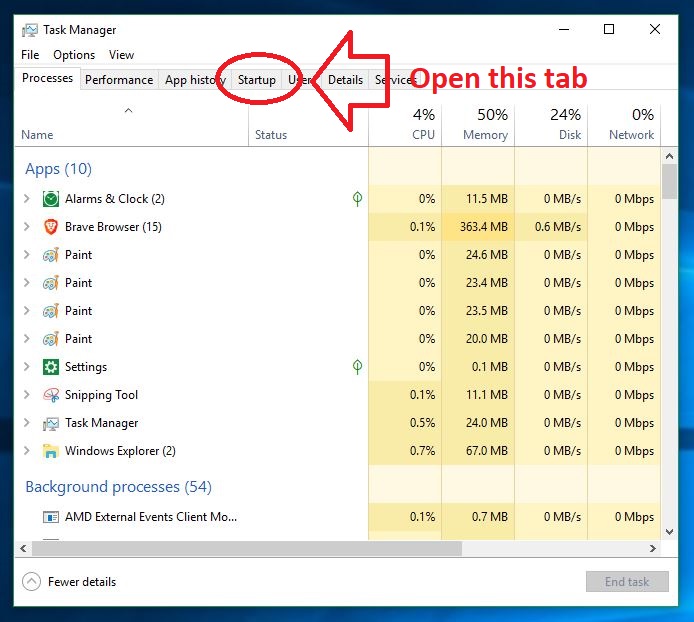The height and width of the screenshot is (622, 694).
Task: Switch to the Performance tab
Action: click(x=119, y=80)
